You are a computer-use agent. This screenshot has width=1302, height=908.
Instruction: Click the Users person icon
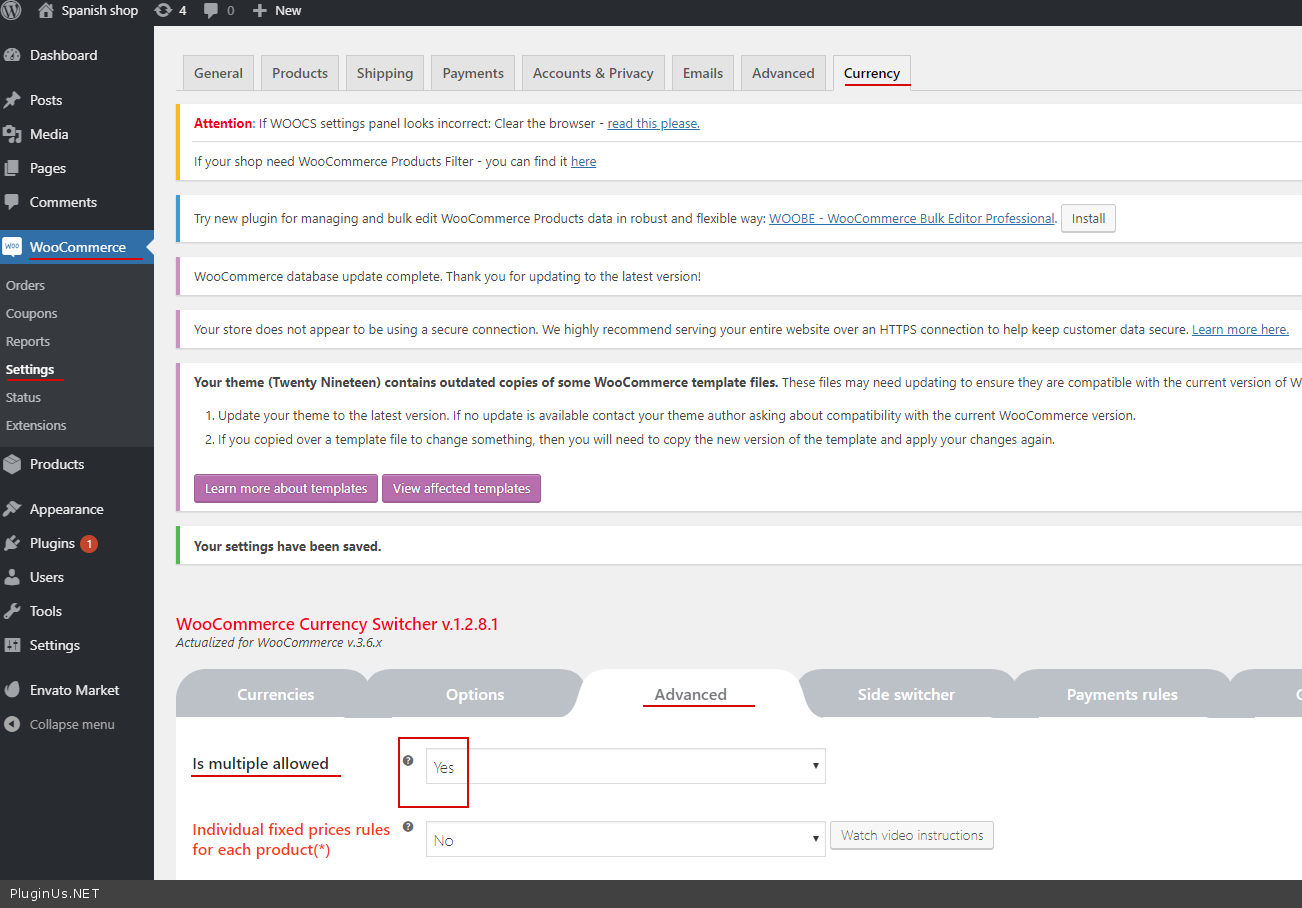(x=12, y=577)
